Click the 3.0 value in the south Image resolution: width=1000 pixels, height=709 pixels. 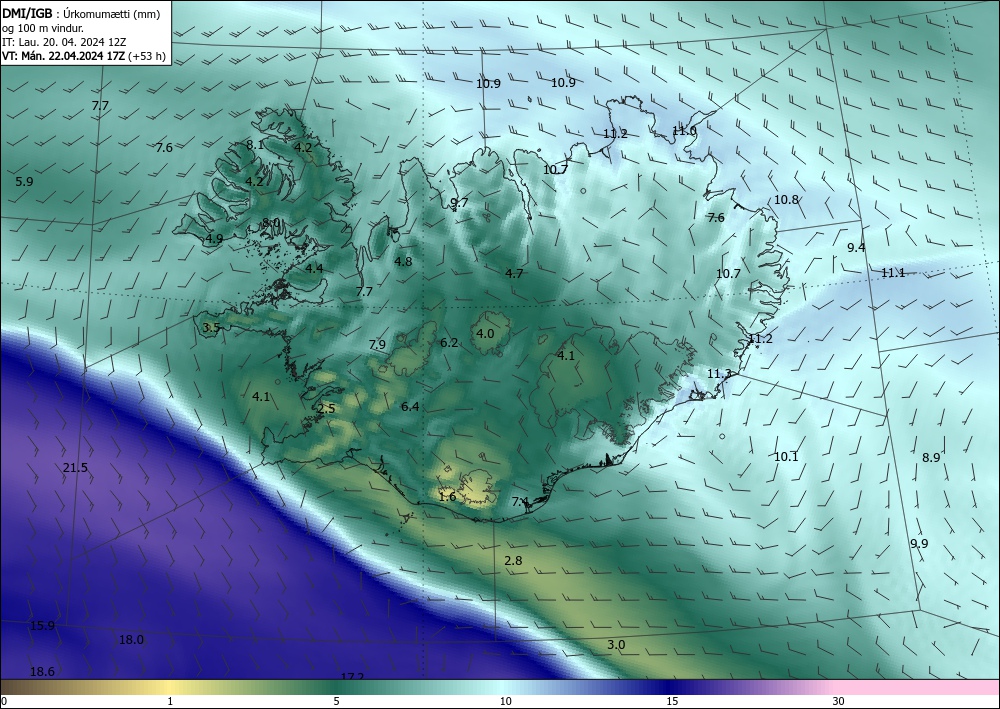pos(615,645)
